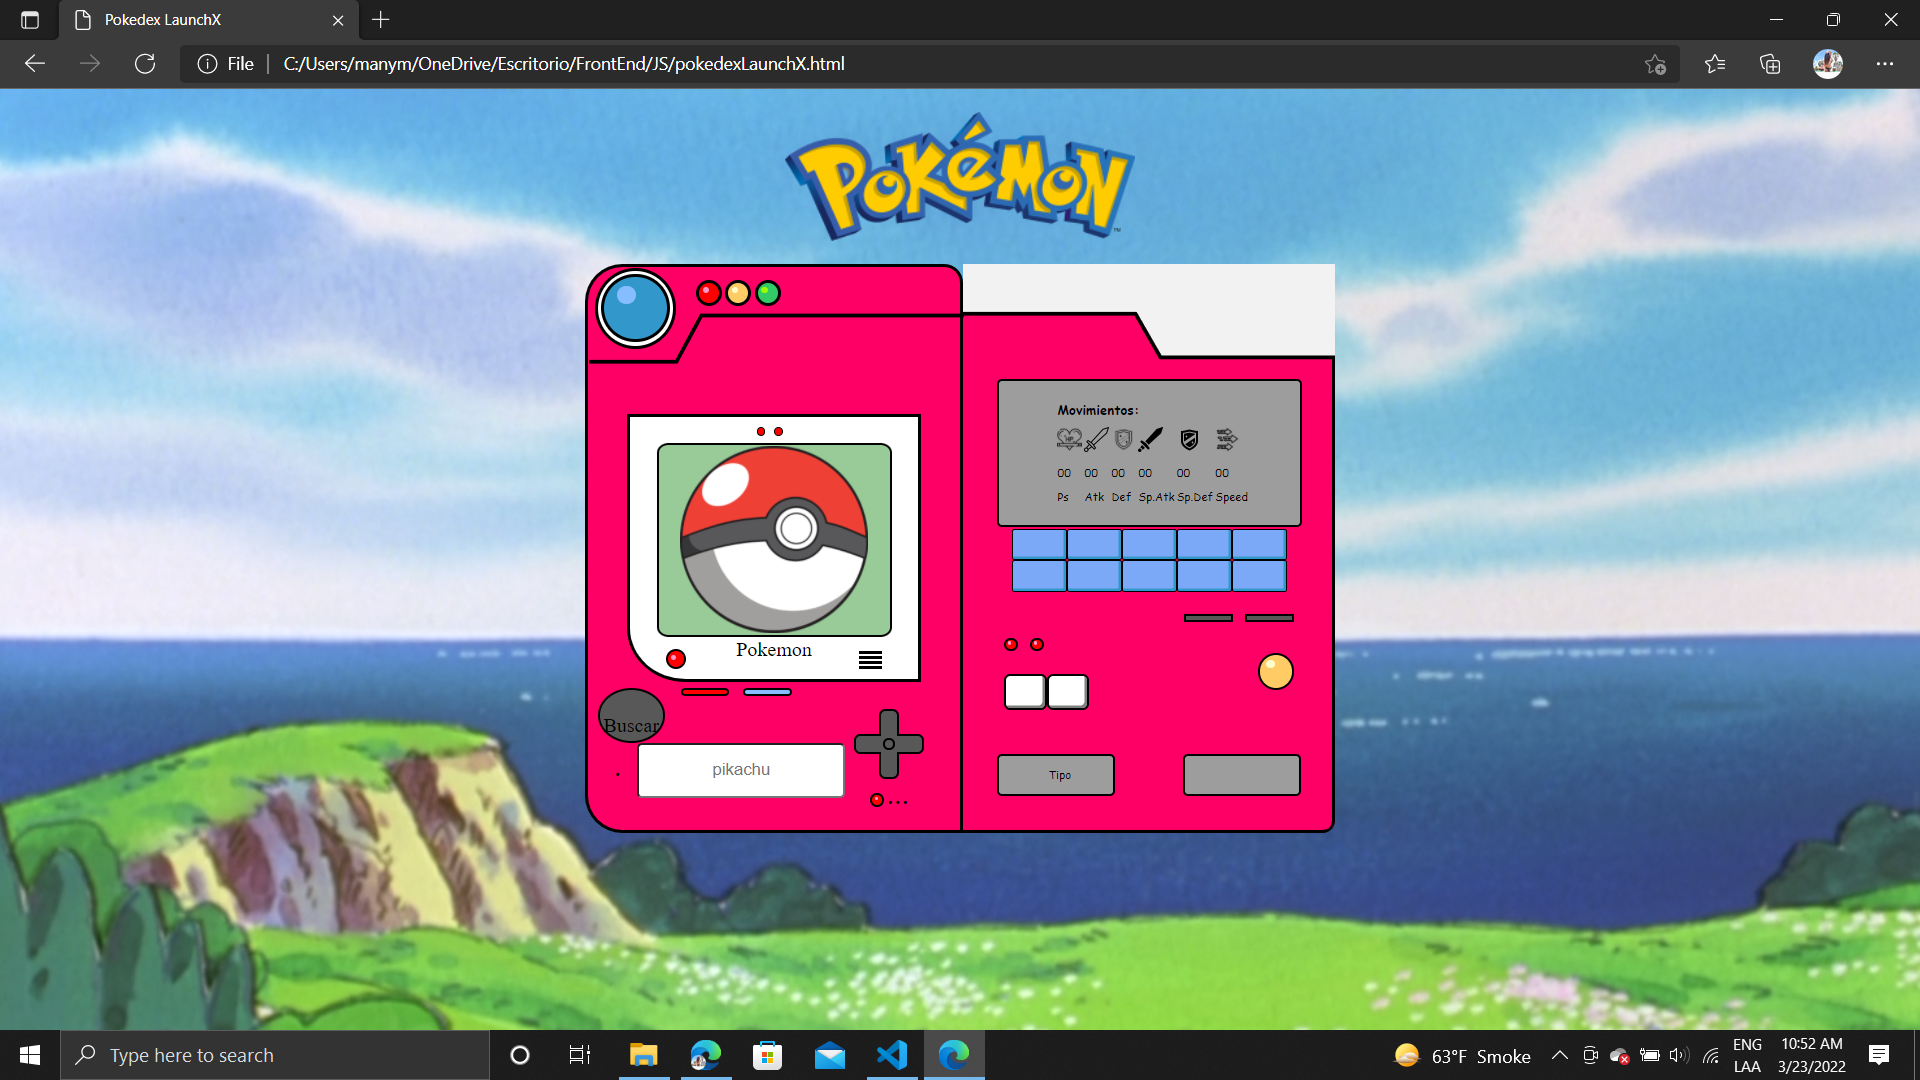Click the Pokeball image on screen
The height and width of the screenshot is (1080, 1920).
coord(774,539)
